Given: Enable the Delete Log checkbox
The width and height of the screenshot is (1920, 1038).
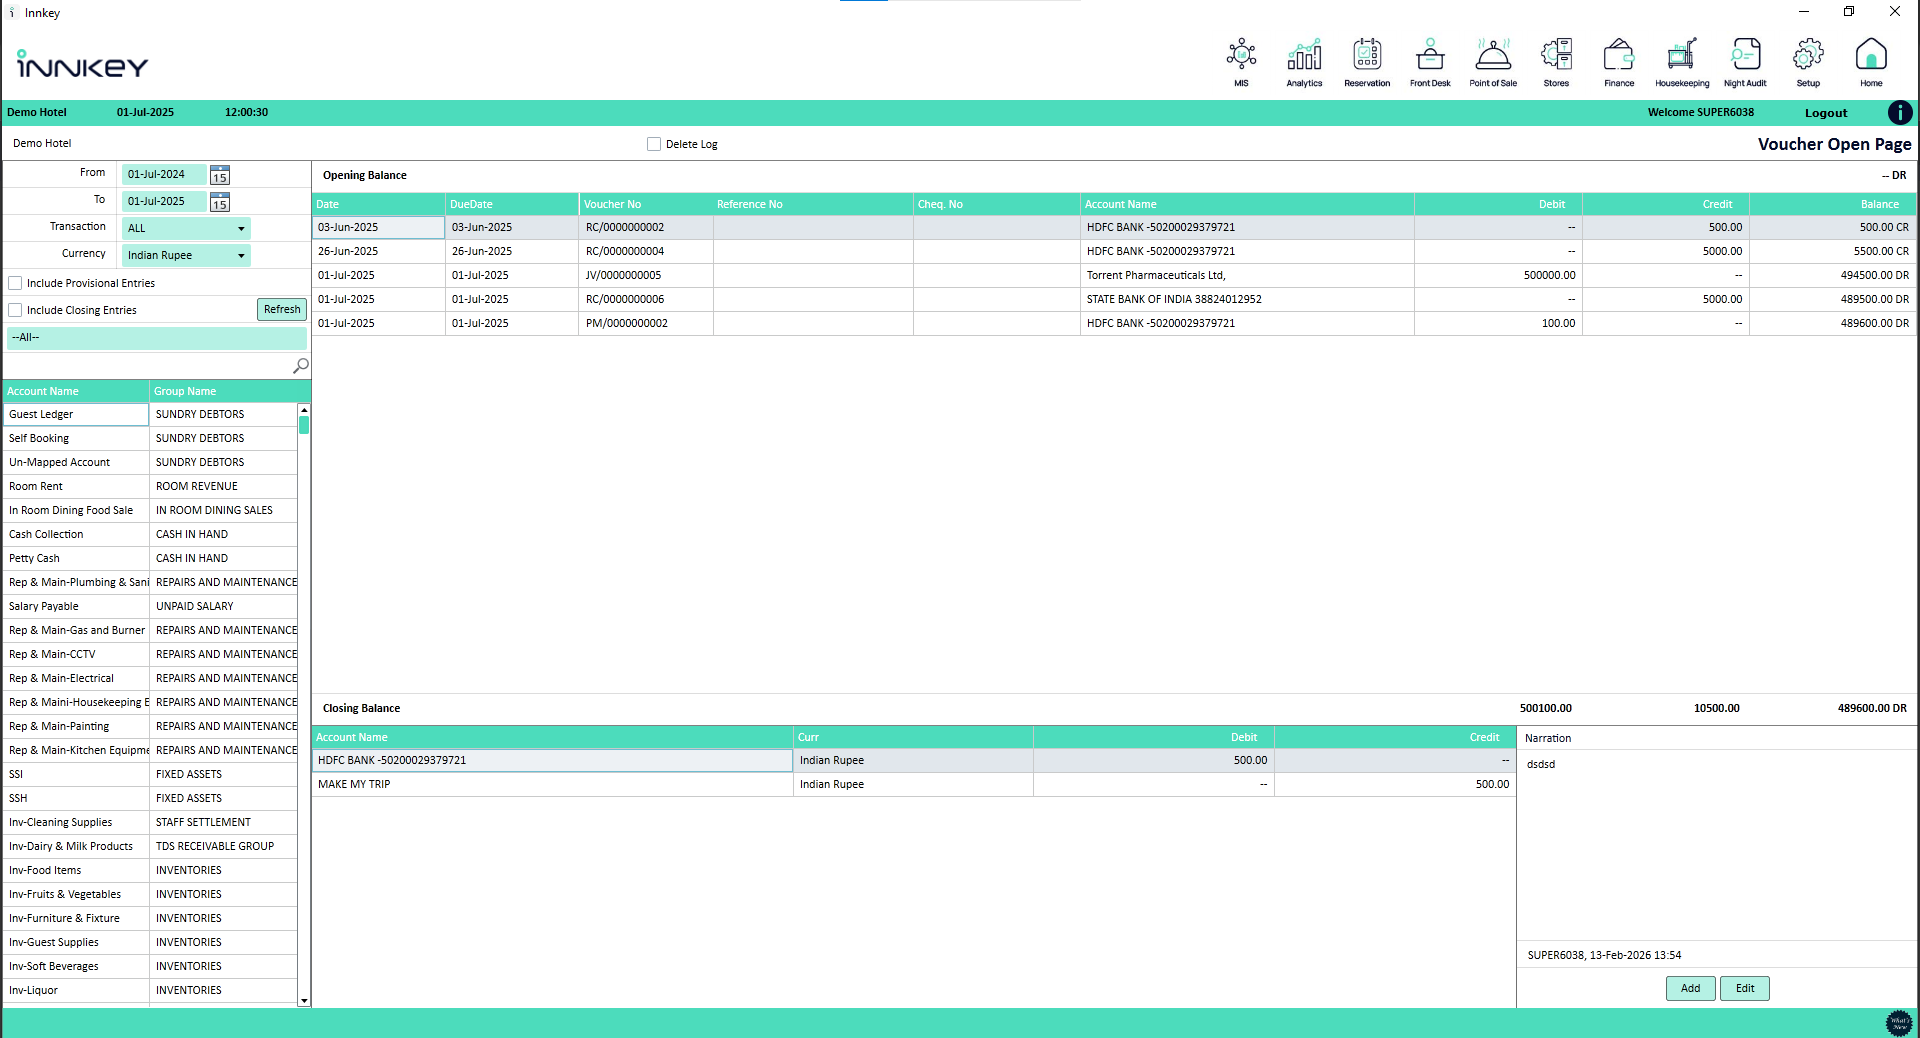Looking at the screenshot, I should [x=654, y=144].
